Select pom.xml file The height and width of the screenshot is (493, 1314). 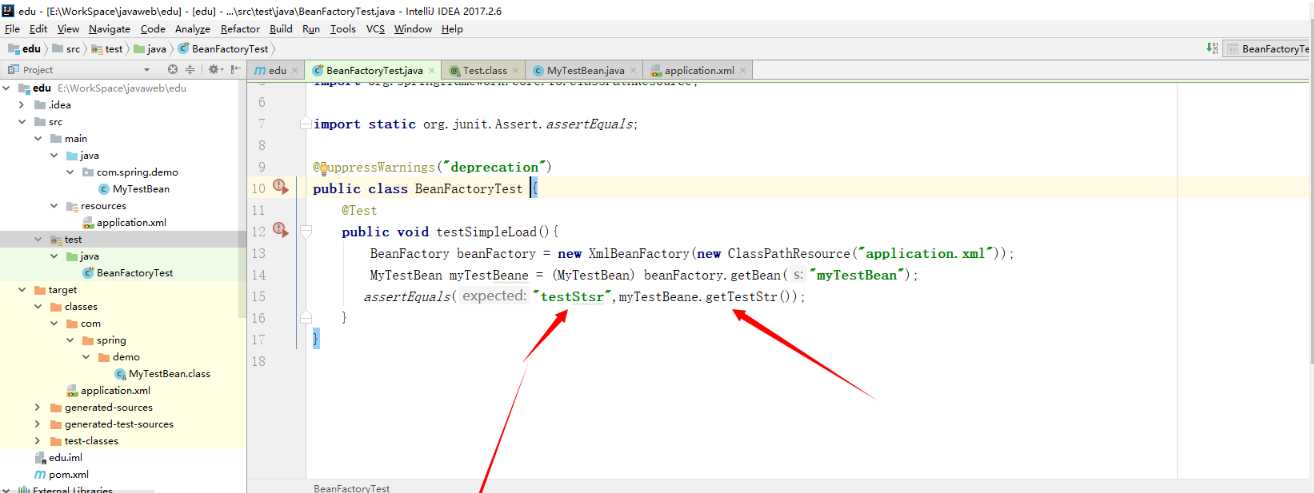pos(61,474)
